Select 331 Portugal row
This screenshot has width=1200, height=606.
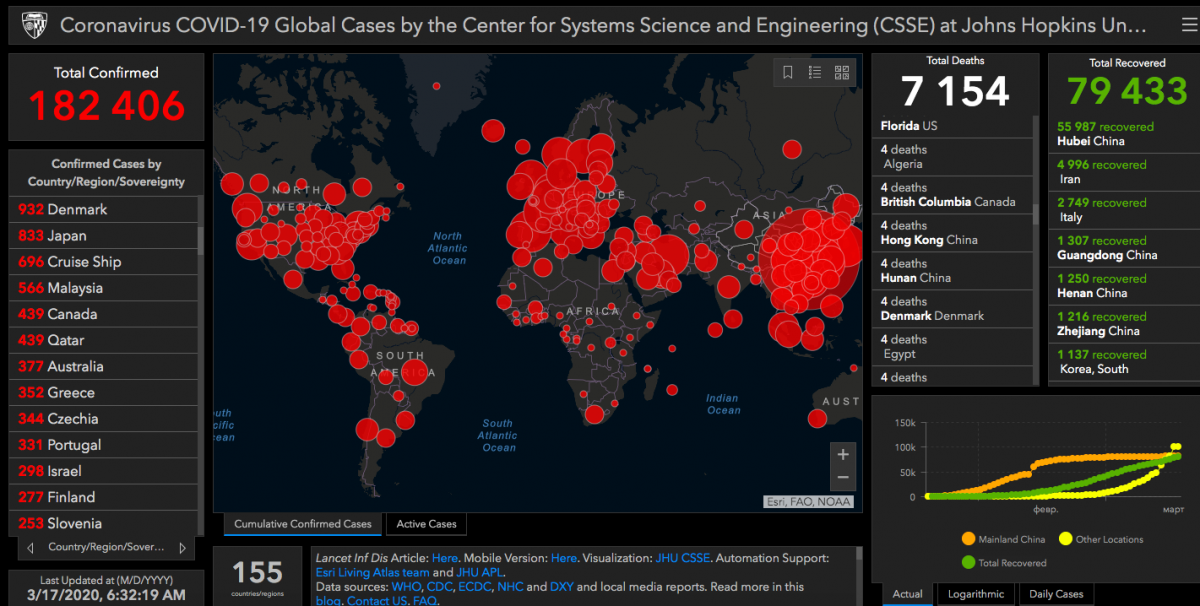(105, 444)
